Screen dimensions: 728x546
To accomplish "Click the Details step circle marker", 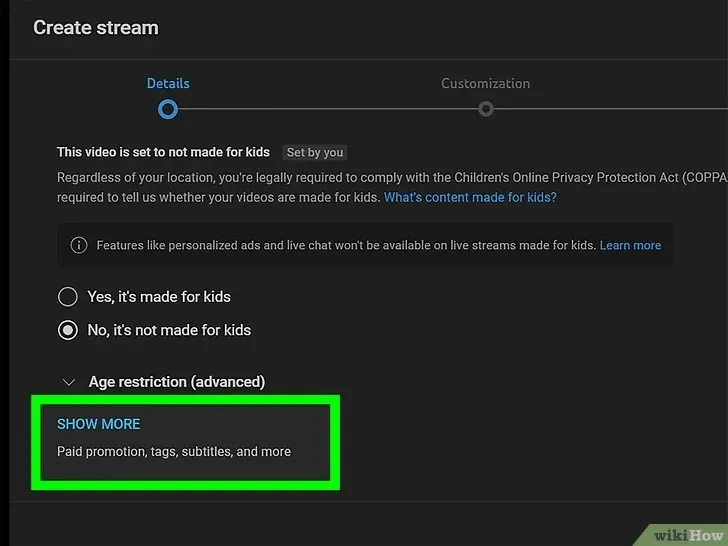I will [168, 110].
